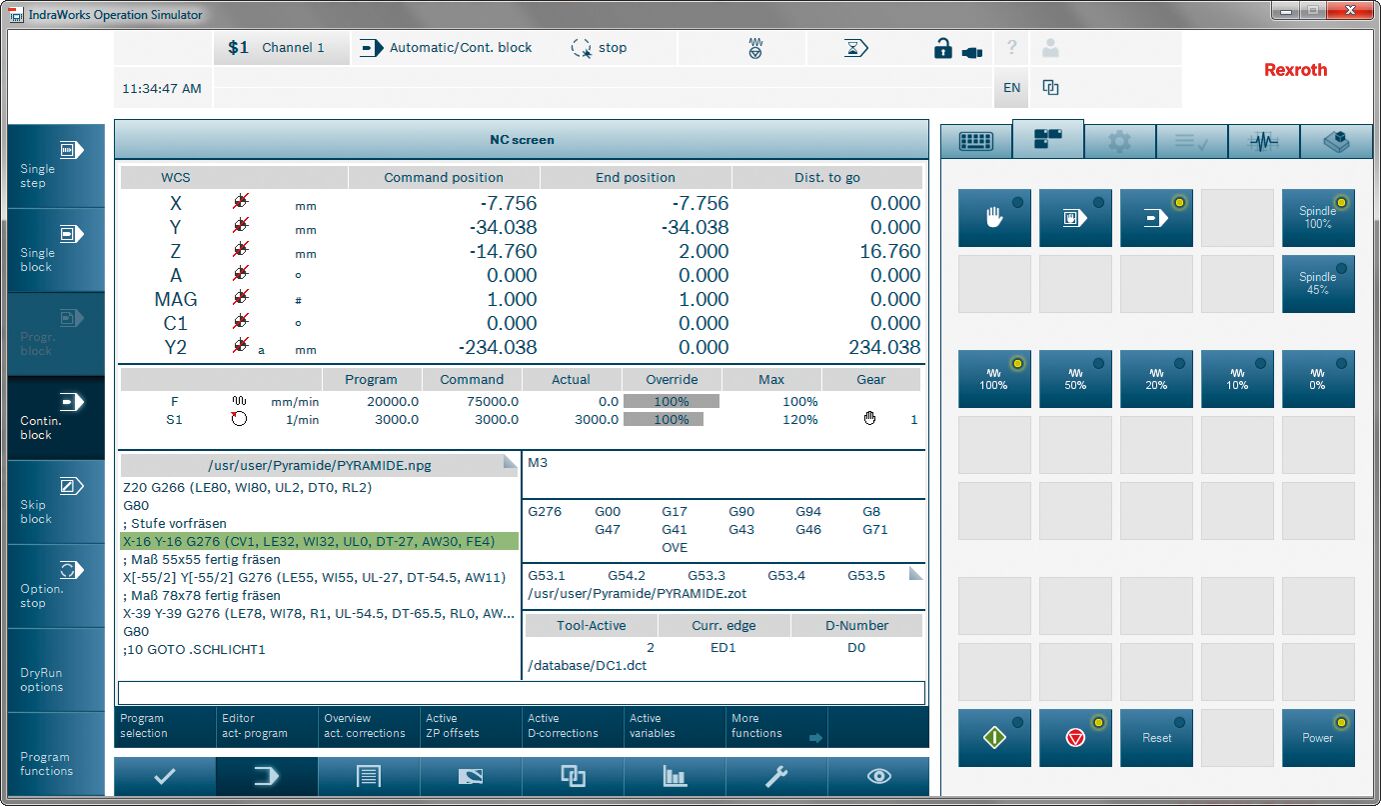Image resolution: width=1381 pixels, height=806 pixels.
Task: Select the oscilloscope waveform tab icon
Action: coord(1263,142)
